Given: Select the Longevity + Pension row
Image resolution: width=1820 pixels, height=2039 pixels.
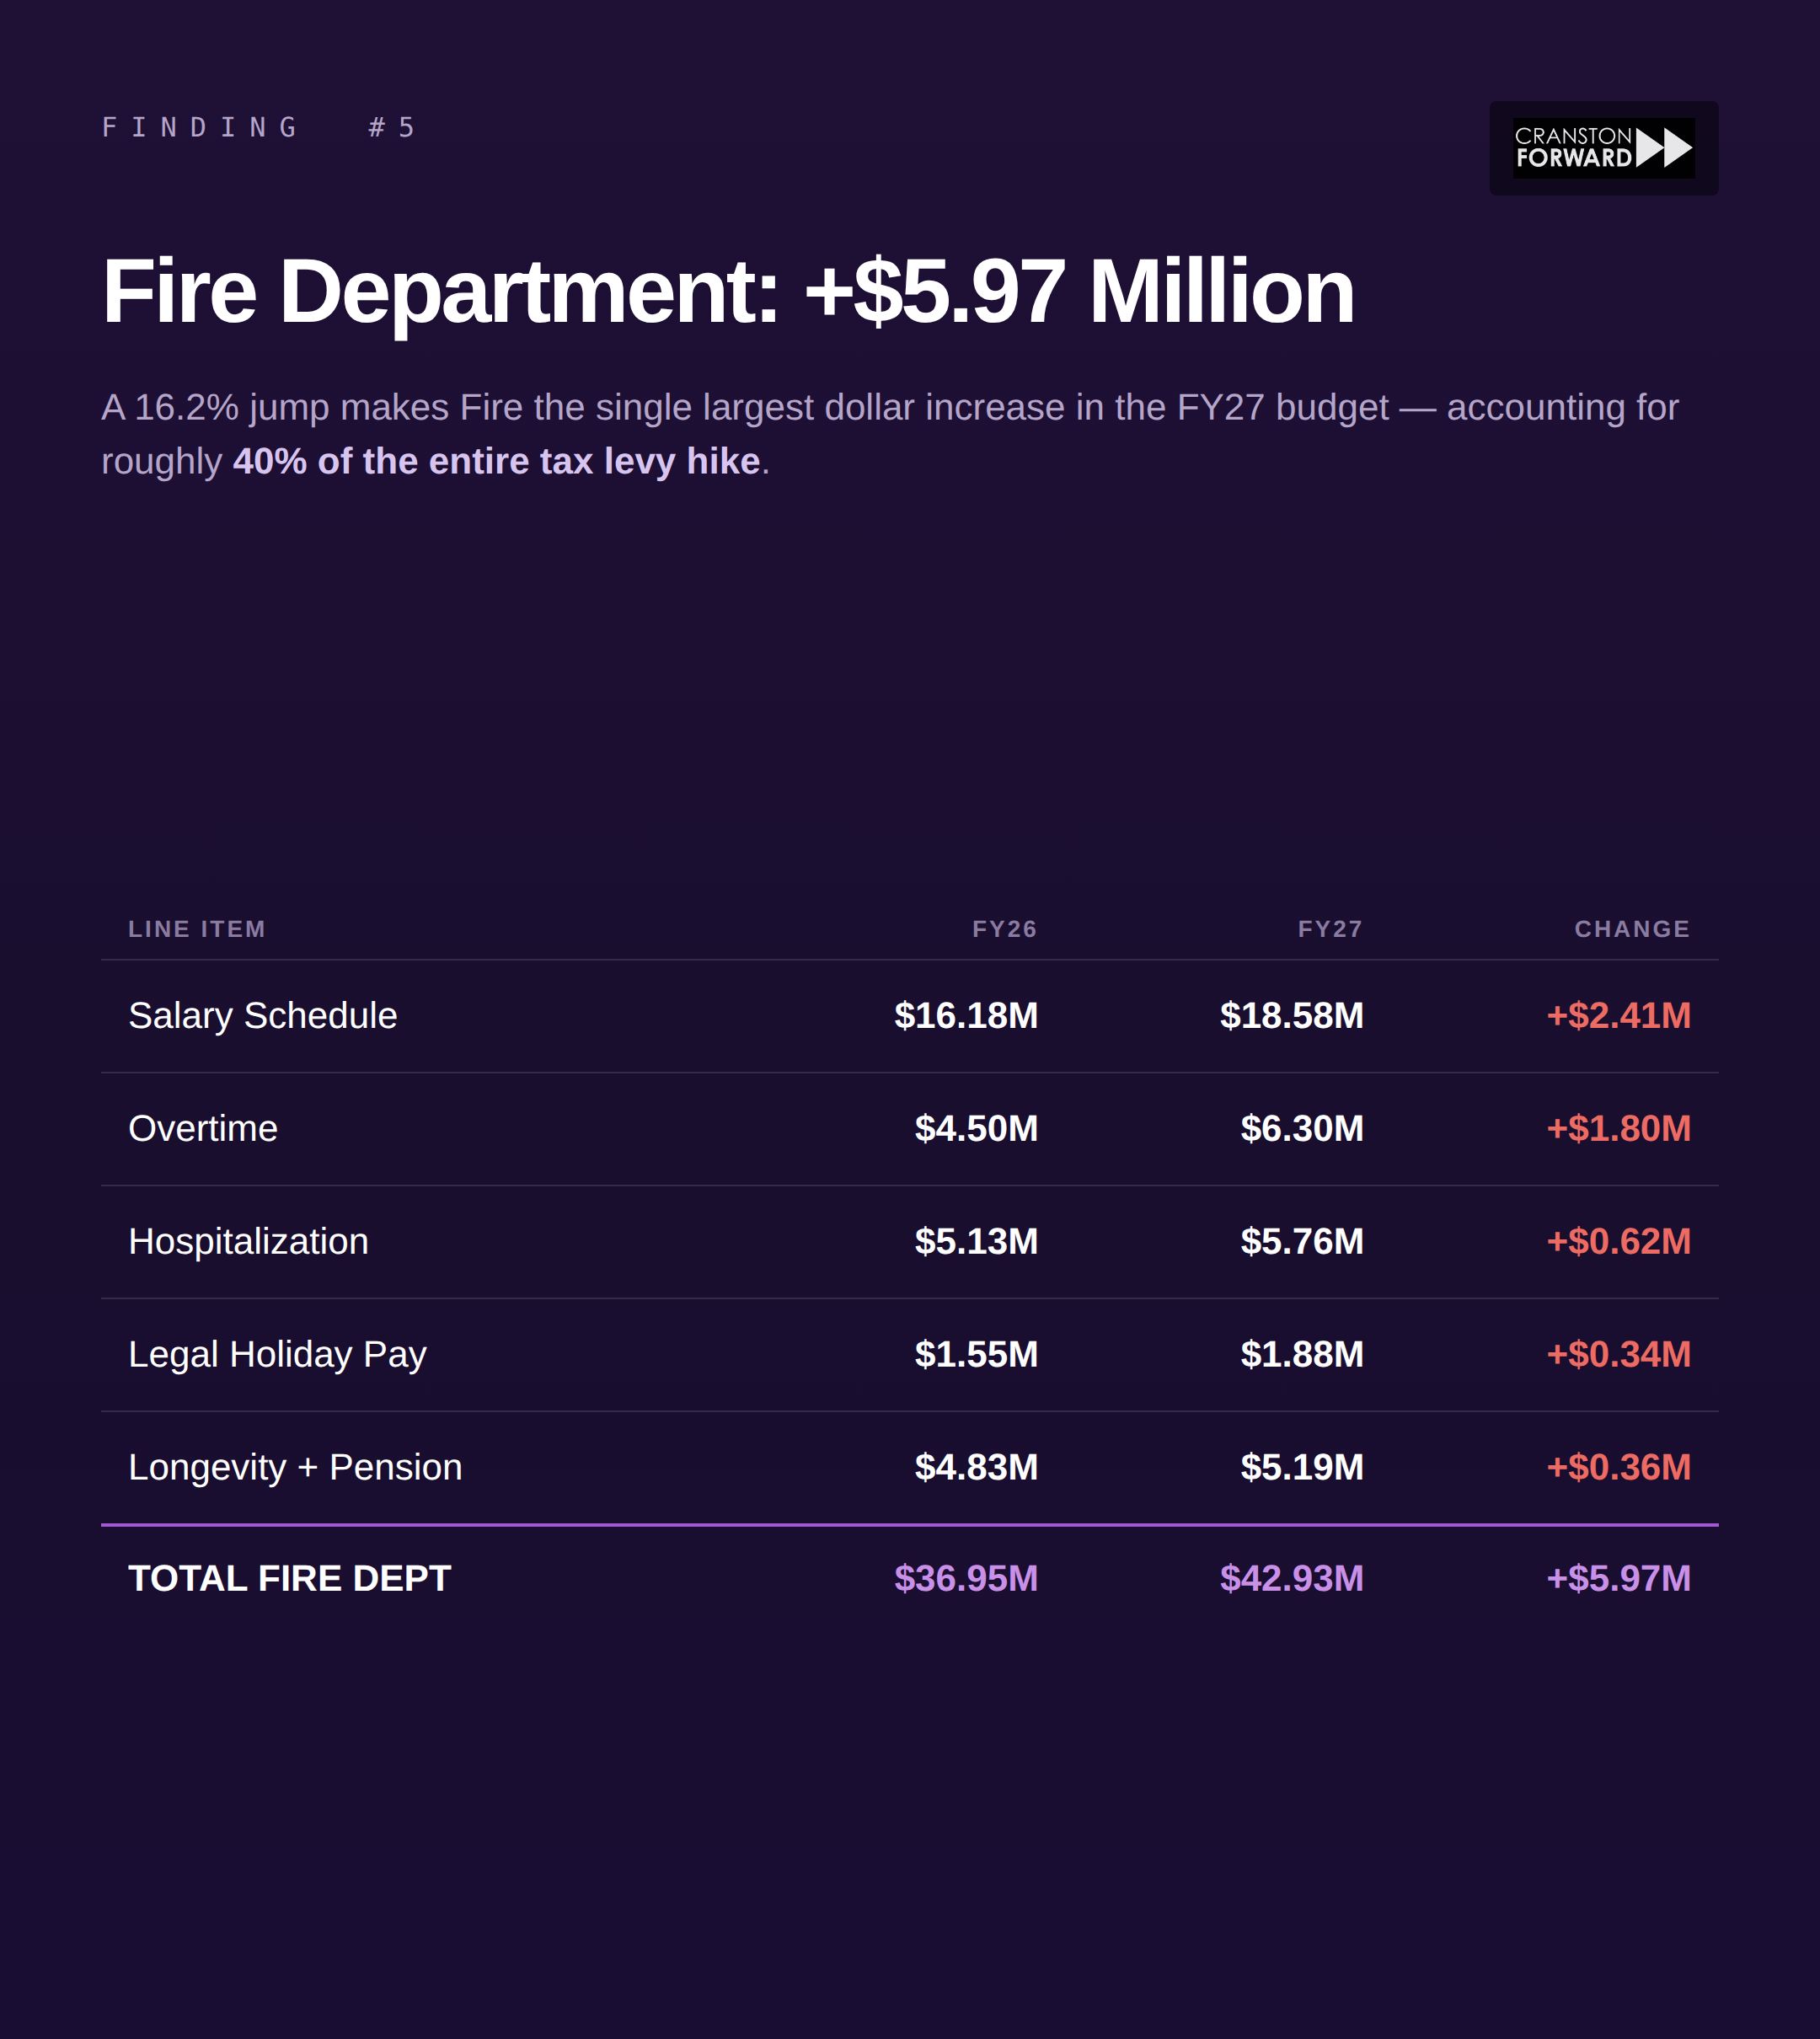Looking at the screenshot, I should pyautogui.click(x=294, y=1466).
